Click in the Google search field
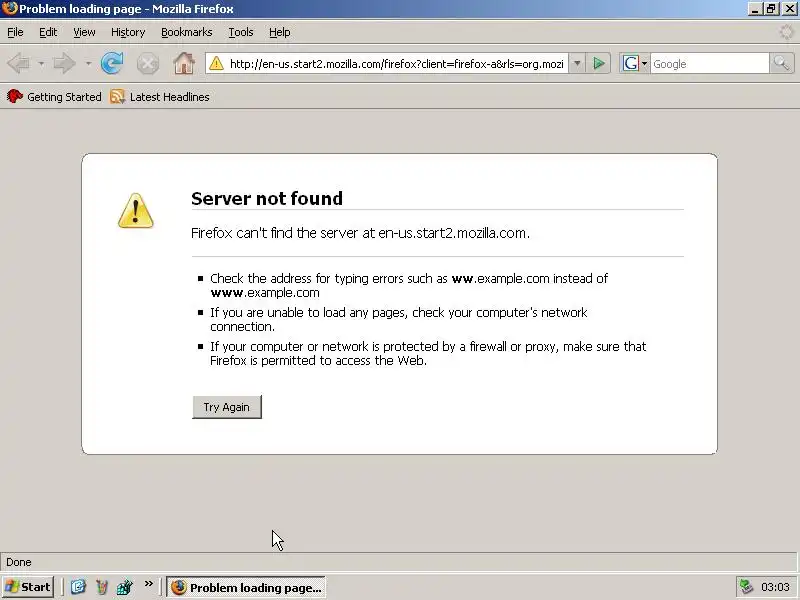The image size is (800, 600). tap(710, 64)
